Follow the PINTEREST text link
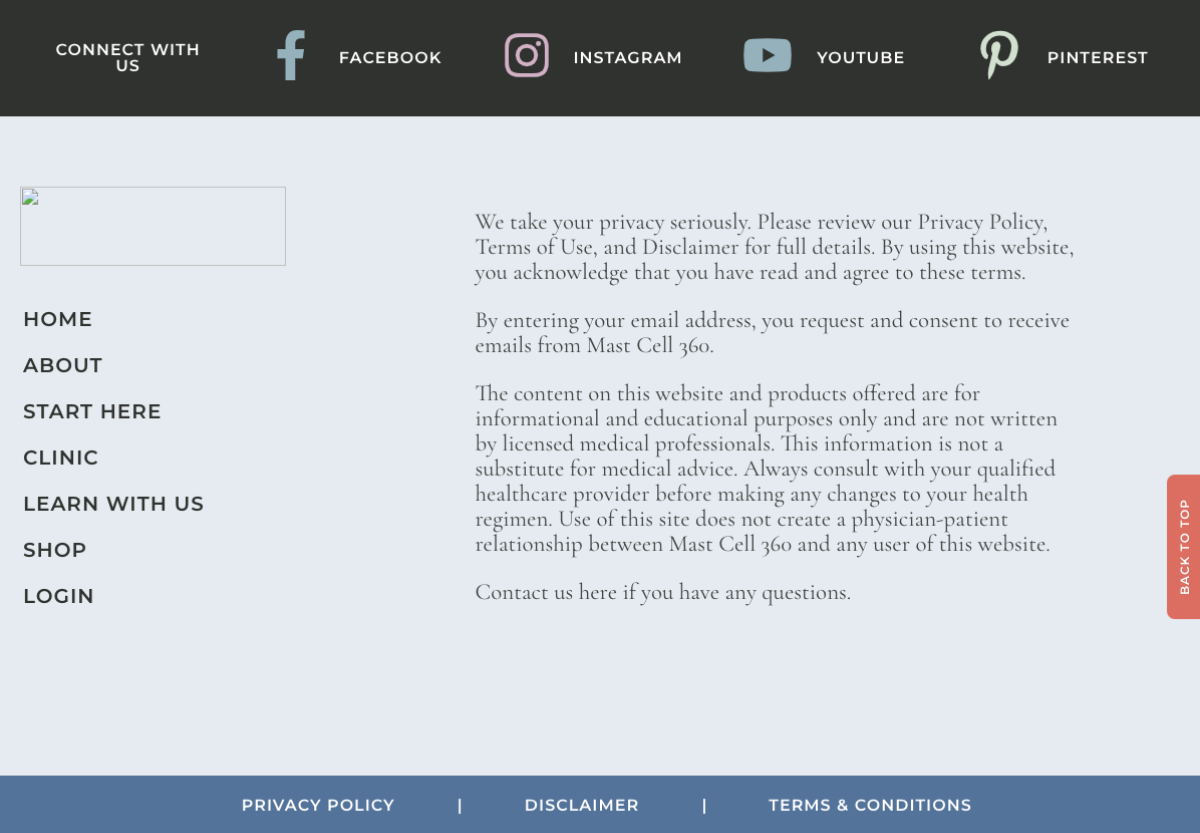The image size is (1200, 833). [1097, 58]
